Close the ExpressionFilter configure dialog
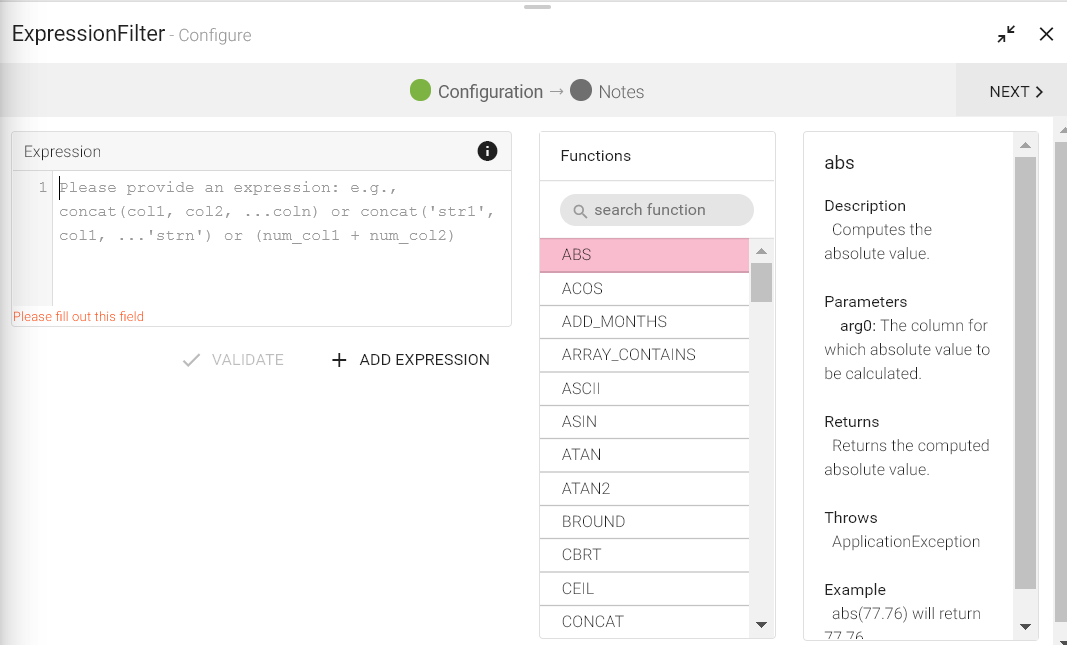 (x=1046, y=34)
